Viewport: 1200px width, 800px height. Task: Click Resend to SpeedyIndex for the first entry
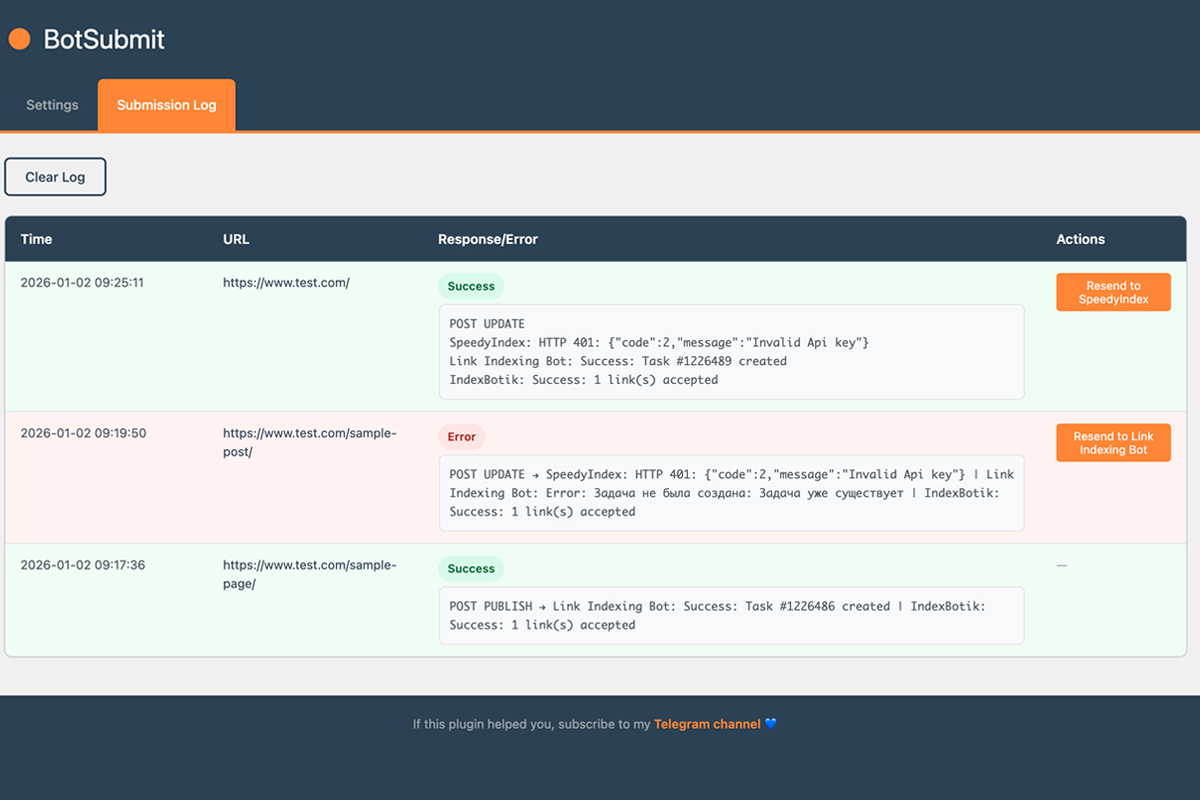[x=1113, y=291]
